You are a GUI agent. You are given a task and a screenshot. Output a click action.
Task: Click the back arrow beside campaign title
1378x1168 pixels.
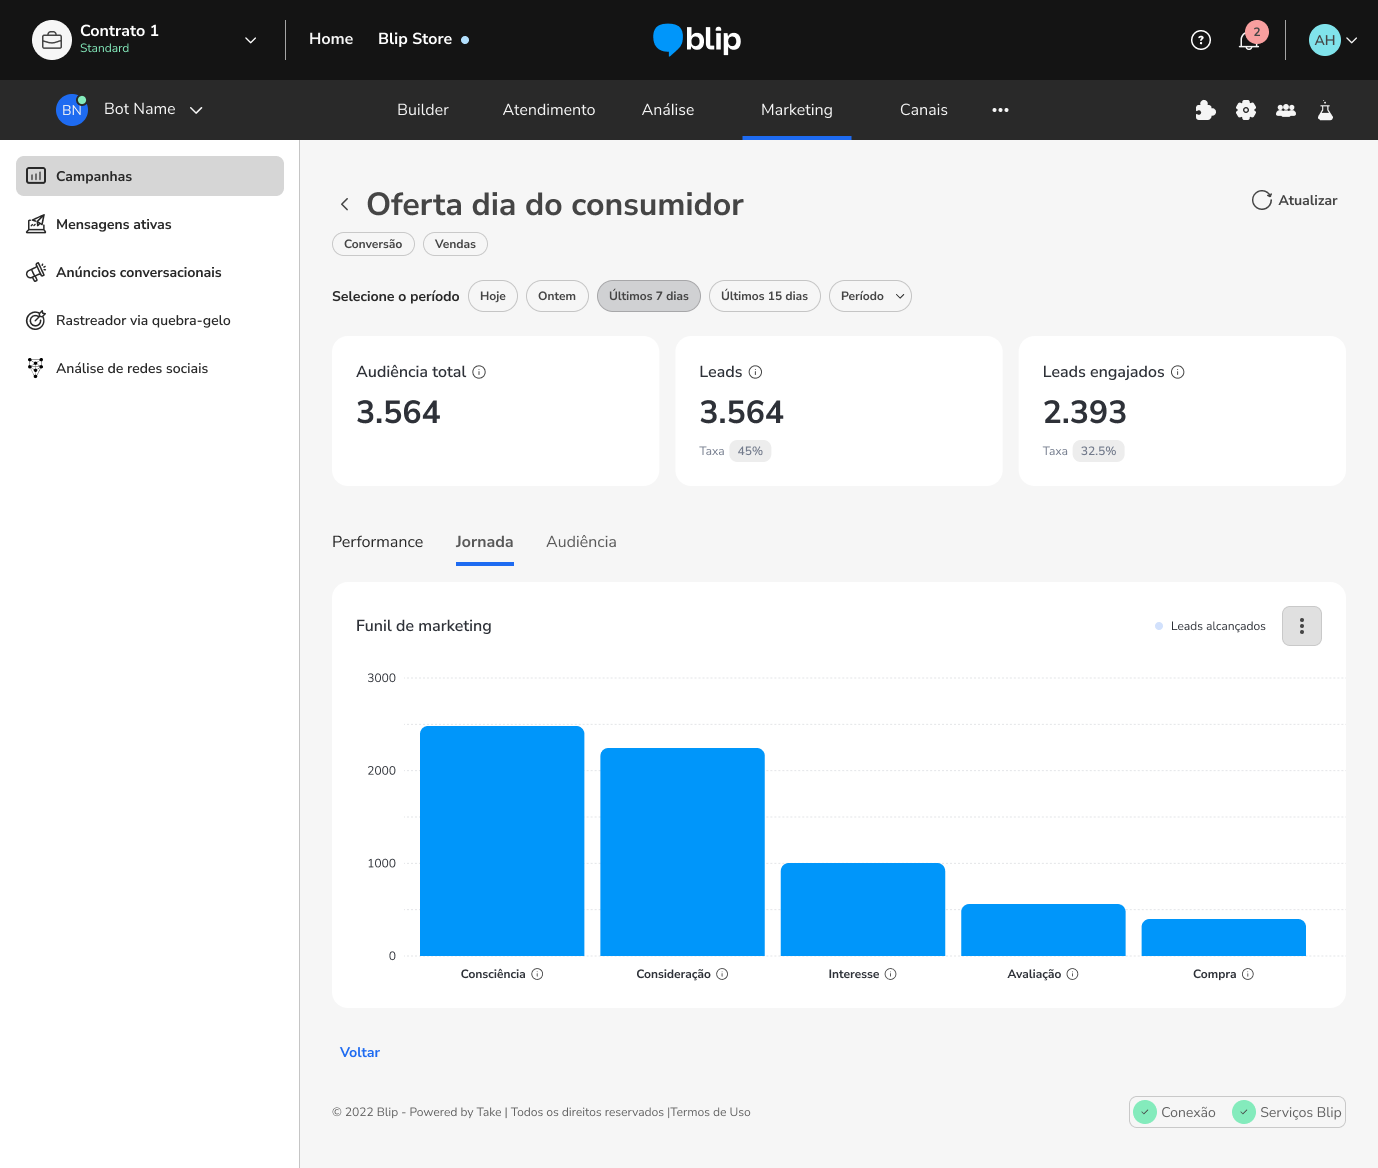[x=345, y=205]
